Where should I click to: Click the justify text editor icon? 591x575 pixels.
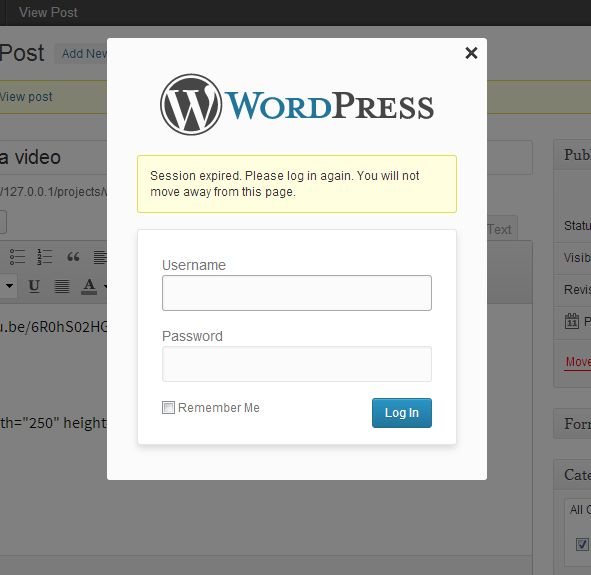61,286
